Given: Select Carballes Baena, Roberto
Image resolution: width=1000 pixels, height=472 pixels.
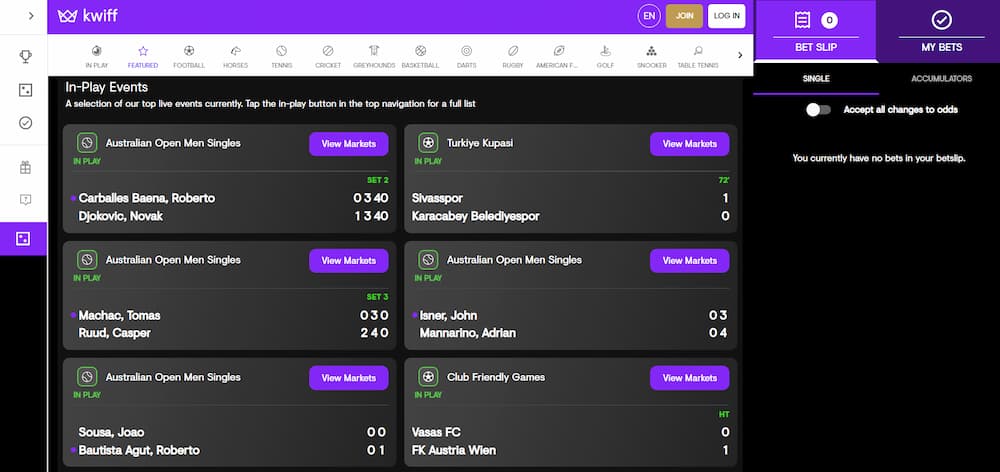Looking at the screenshot, I should 147,198.
